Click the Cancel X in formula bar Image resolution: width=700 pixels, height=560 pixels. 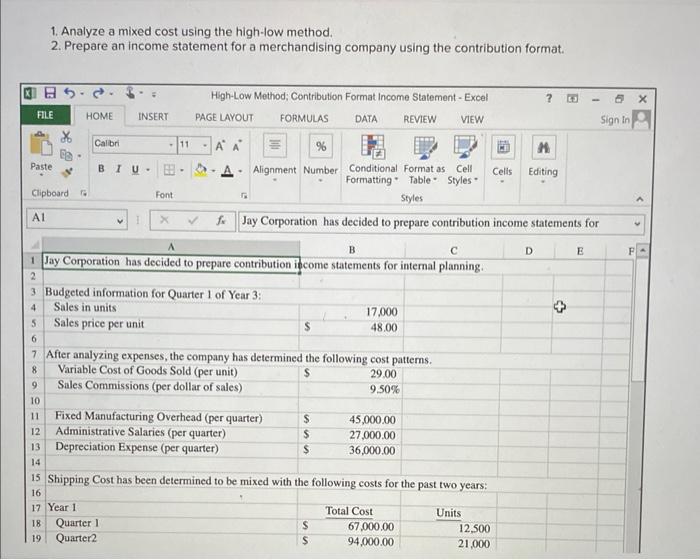pos(164,219)
